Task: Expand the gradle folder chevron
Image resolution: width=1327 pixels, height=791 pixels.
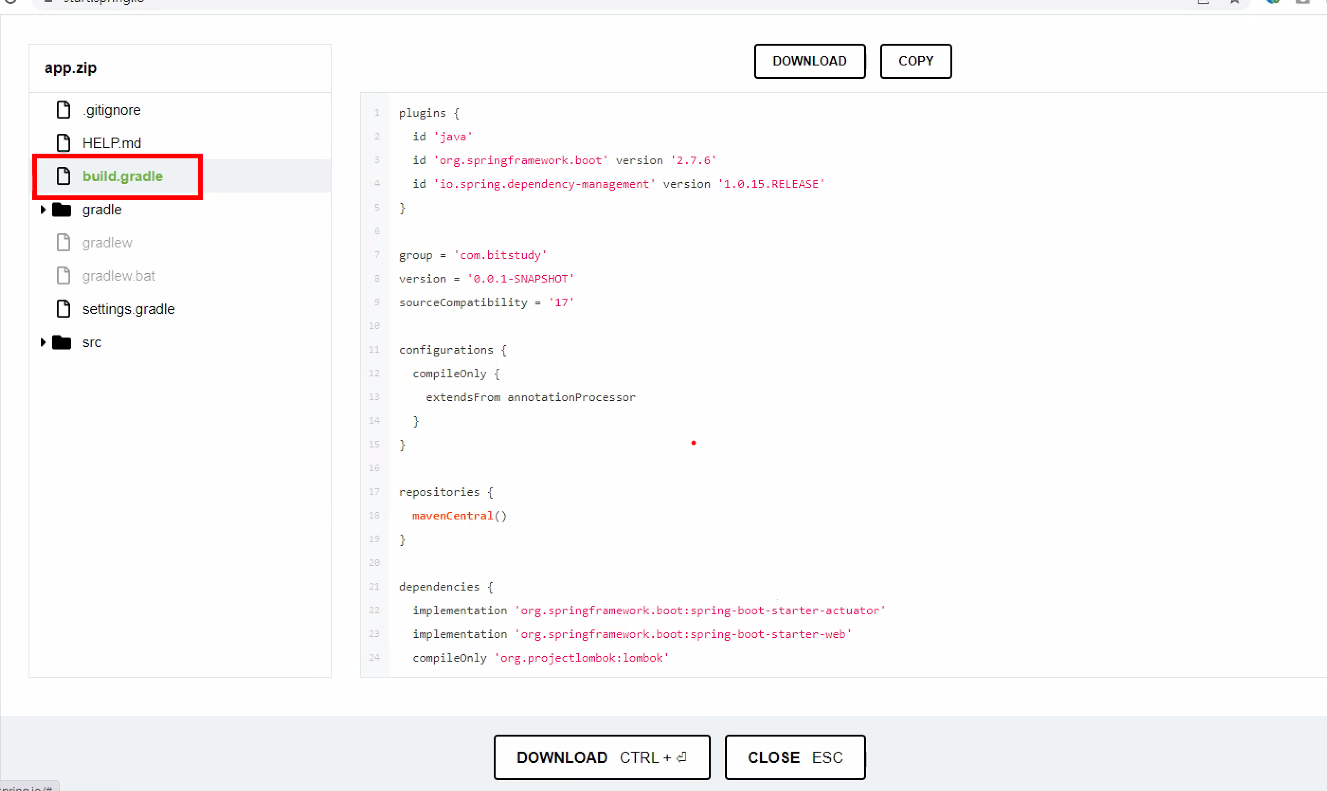Action: pos(44,209)
